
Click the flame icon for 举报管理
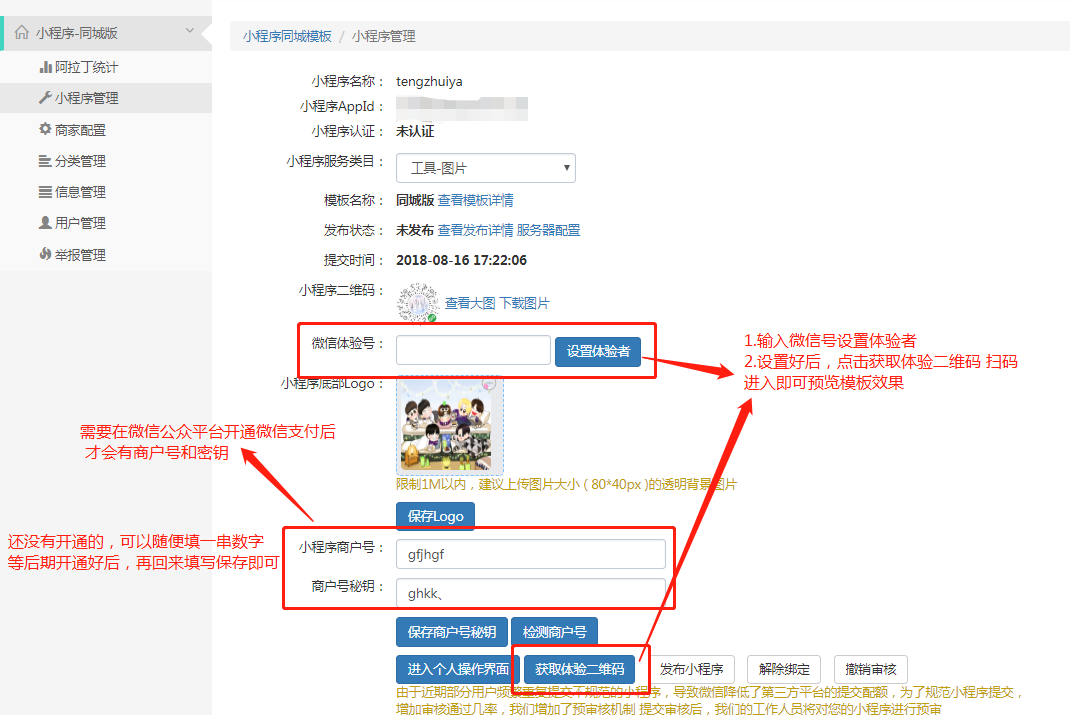click(45, 255)
